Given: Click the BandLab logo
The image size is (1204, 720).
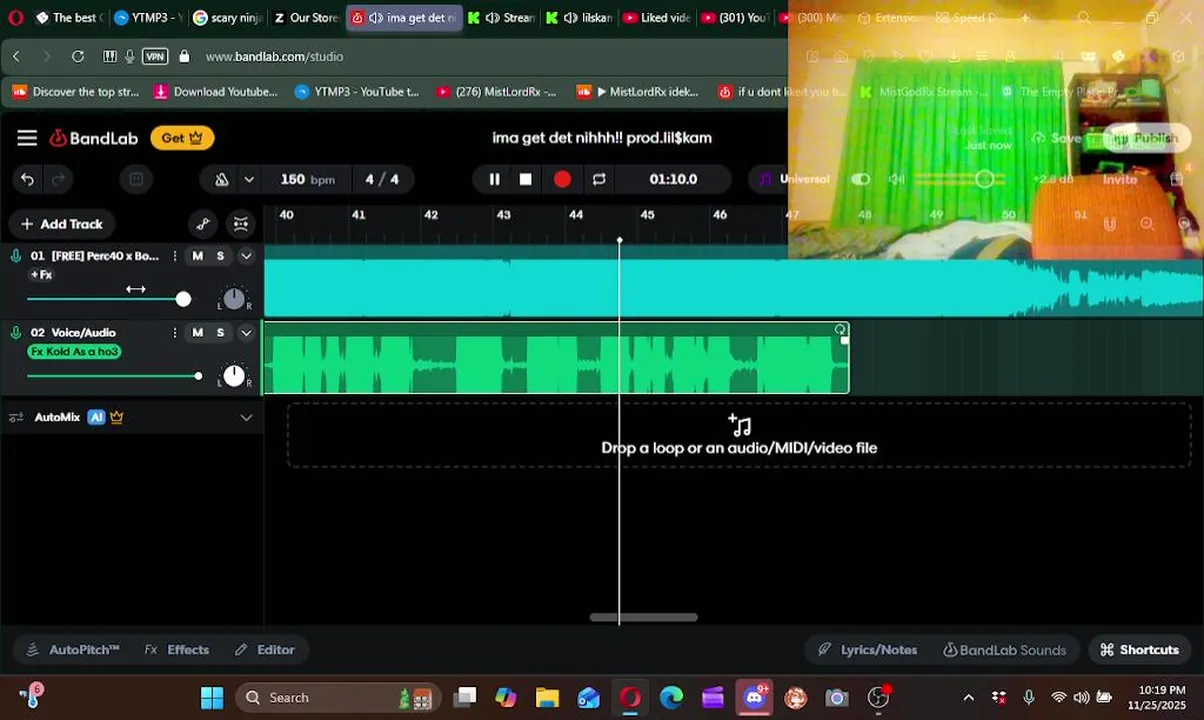Looking at the screenshot, I should point(94,138).
